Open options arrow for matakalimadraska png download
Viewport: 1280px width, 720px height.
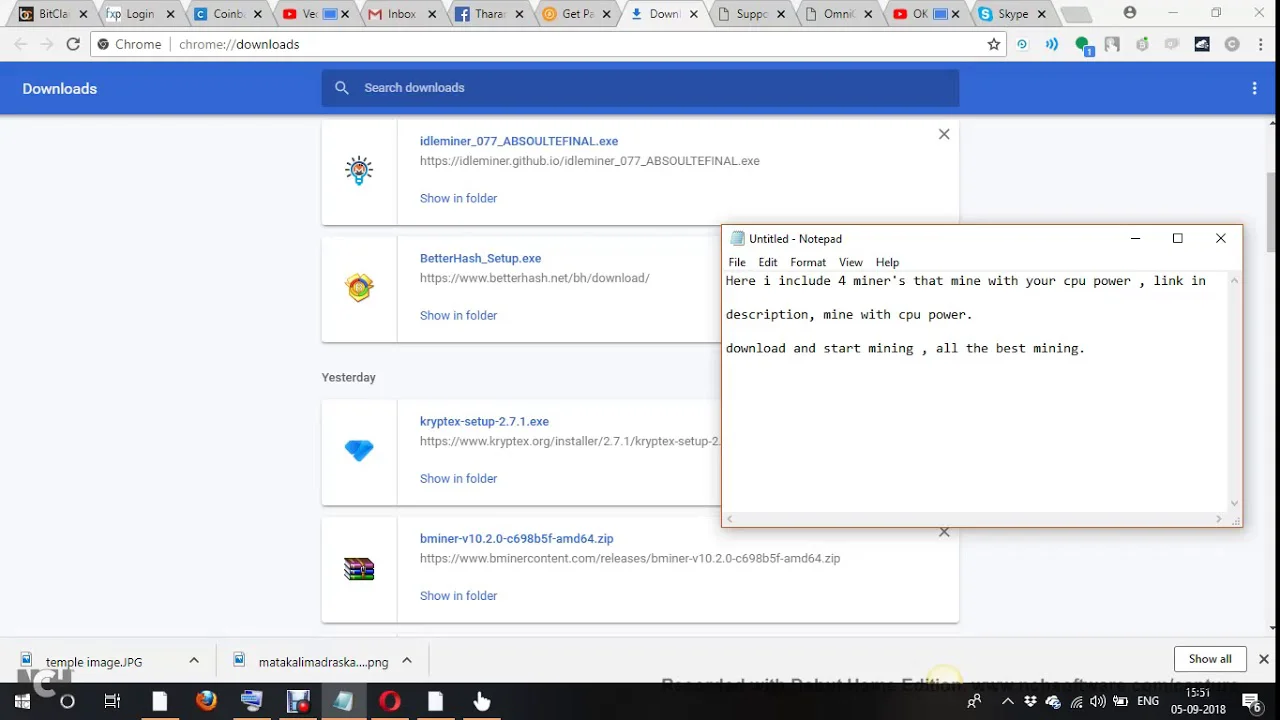(x=407, y=660)
